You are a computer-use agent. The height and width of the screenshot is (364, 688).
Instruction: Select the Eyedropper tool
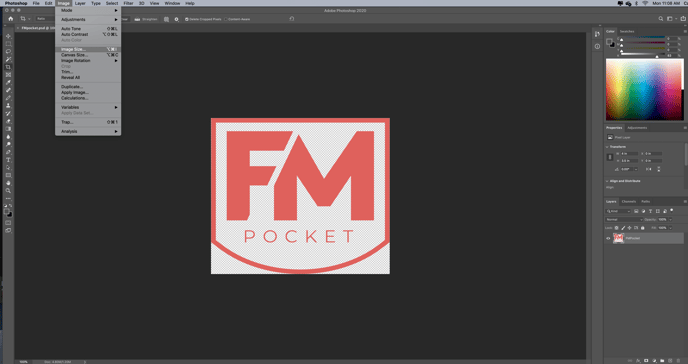8,82
